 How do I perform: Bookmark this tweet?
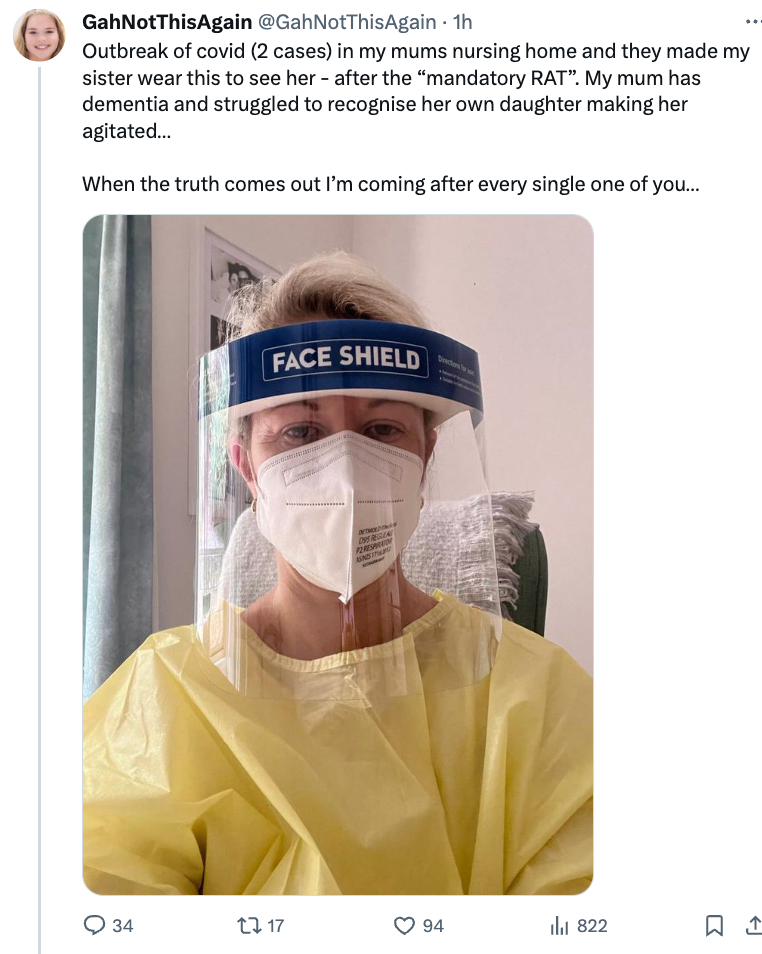click(714, 925)
